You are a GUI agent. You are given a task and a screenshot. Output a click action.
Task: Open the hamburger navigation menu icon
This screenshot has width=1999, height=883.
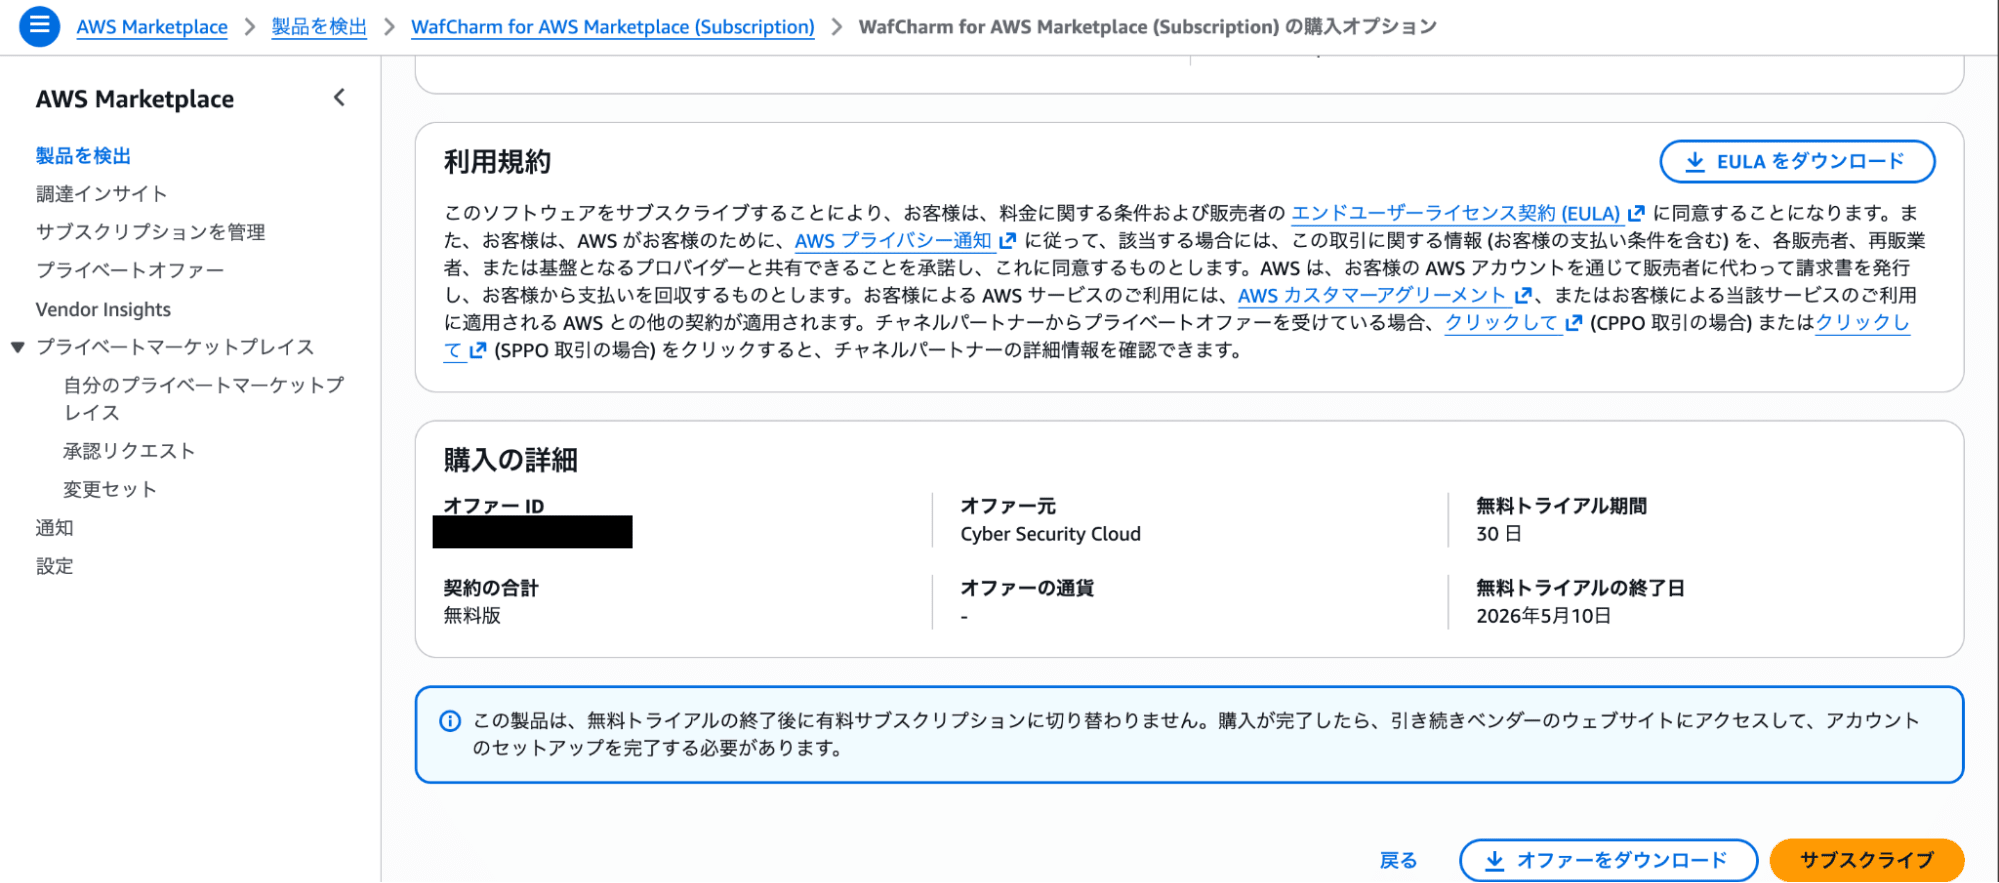[39, 25]
